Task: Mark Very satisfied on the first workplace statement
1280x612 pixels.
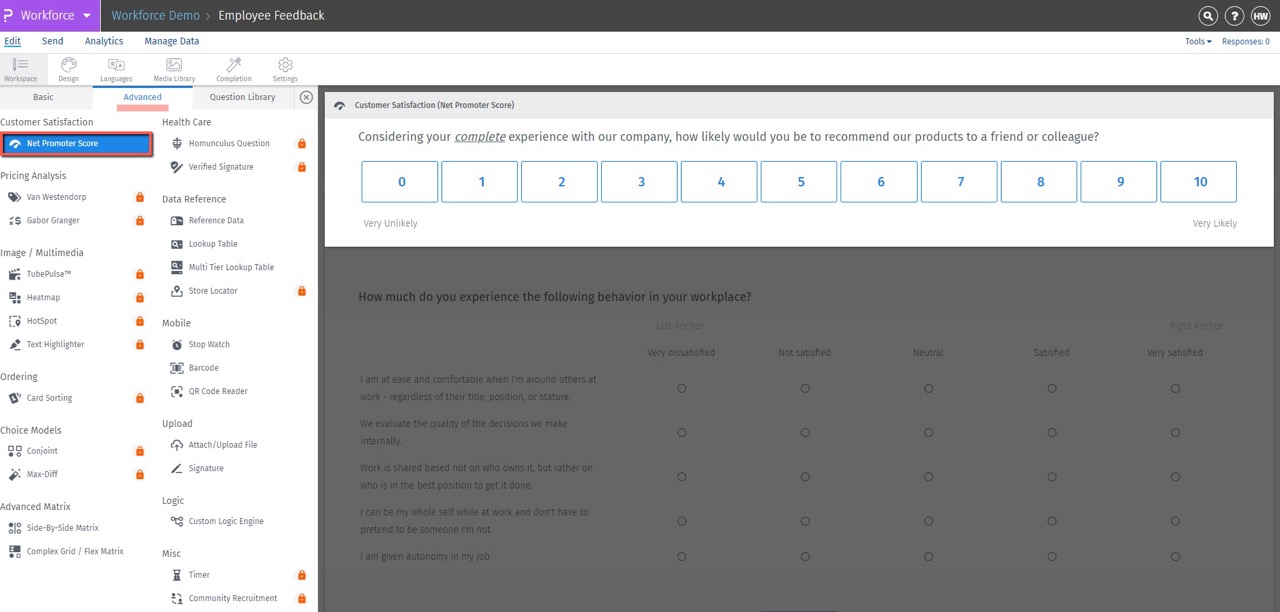Action: pos(1175,388)
